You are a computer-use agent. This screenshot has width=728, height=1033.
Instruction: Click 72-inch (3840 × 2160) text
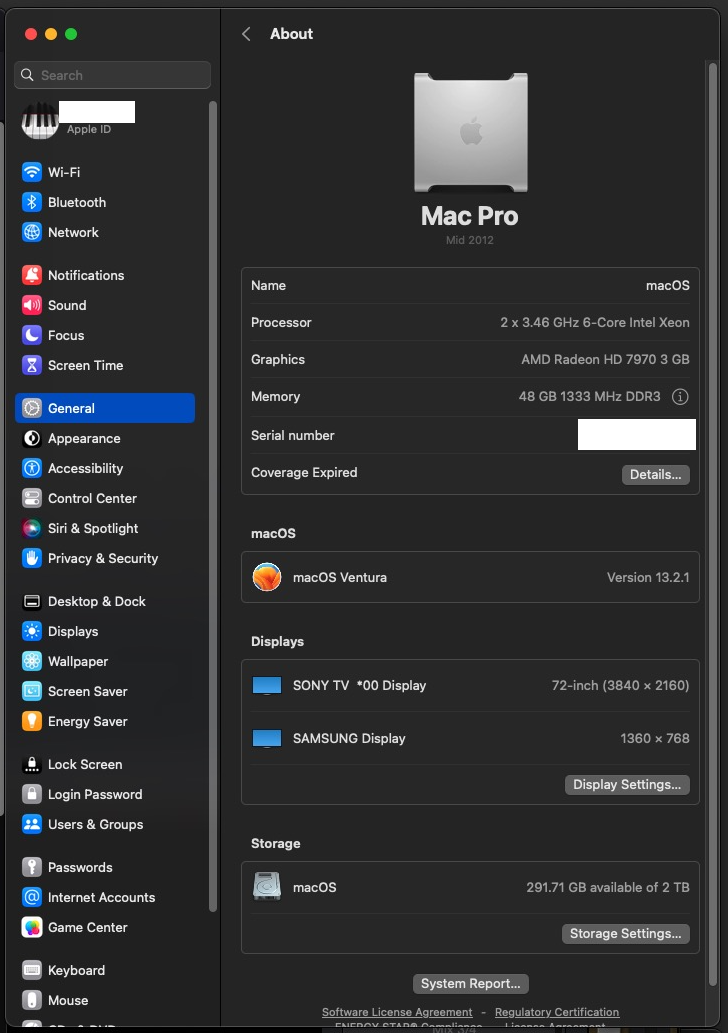[x=621, y=685]
